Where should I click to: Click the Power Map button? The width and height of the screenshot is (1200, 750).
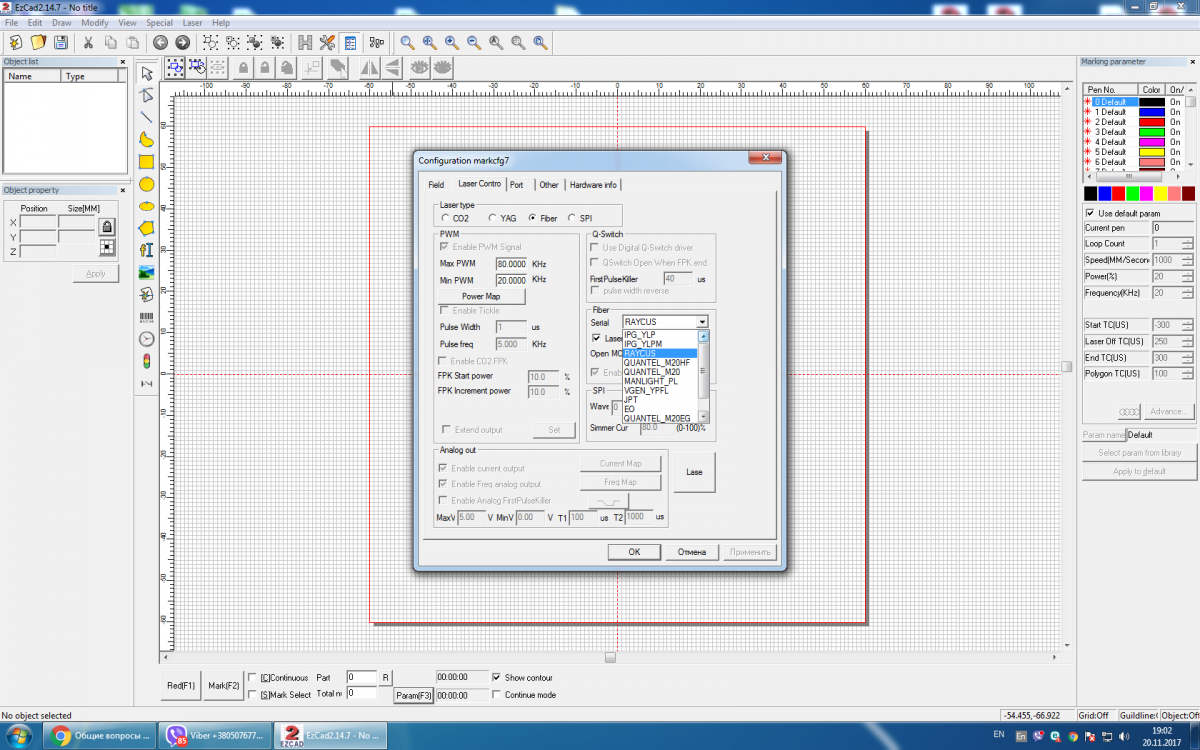click(481, 297)
